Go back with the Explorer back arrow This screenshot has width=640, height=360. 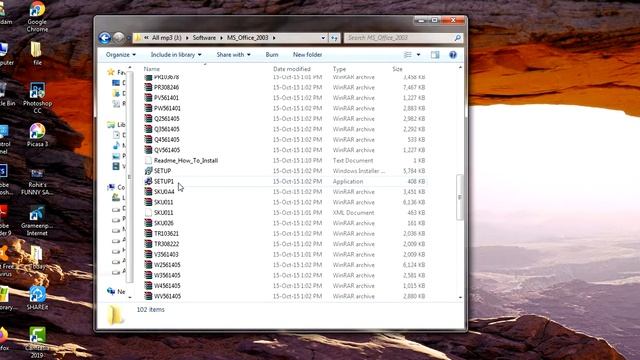(104, 38)
